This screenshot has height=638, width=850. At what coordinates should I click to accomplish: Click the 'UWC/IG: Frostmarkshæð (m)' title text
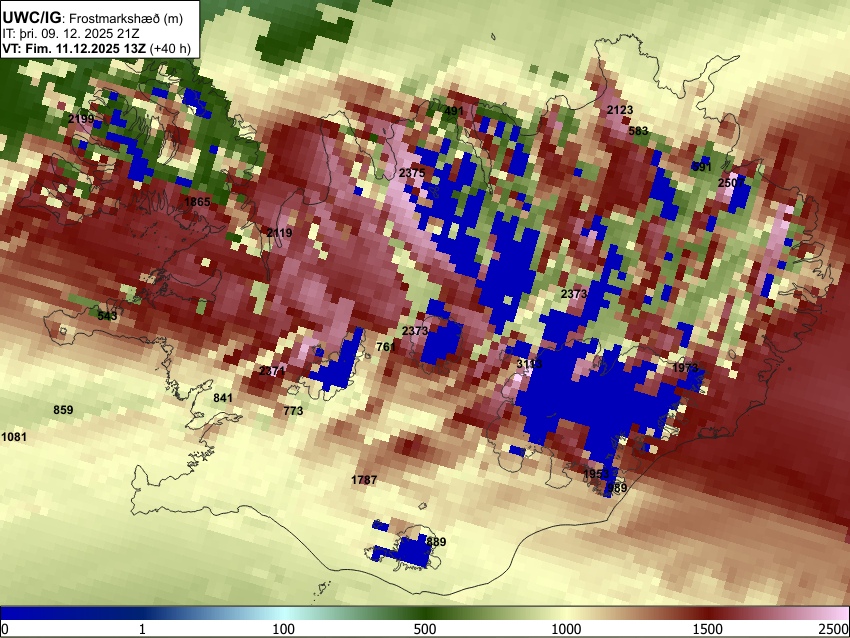tap(93, 18)
